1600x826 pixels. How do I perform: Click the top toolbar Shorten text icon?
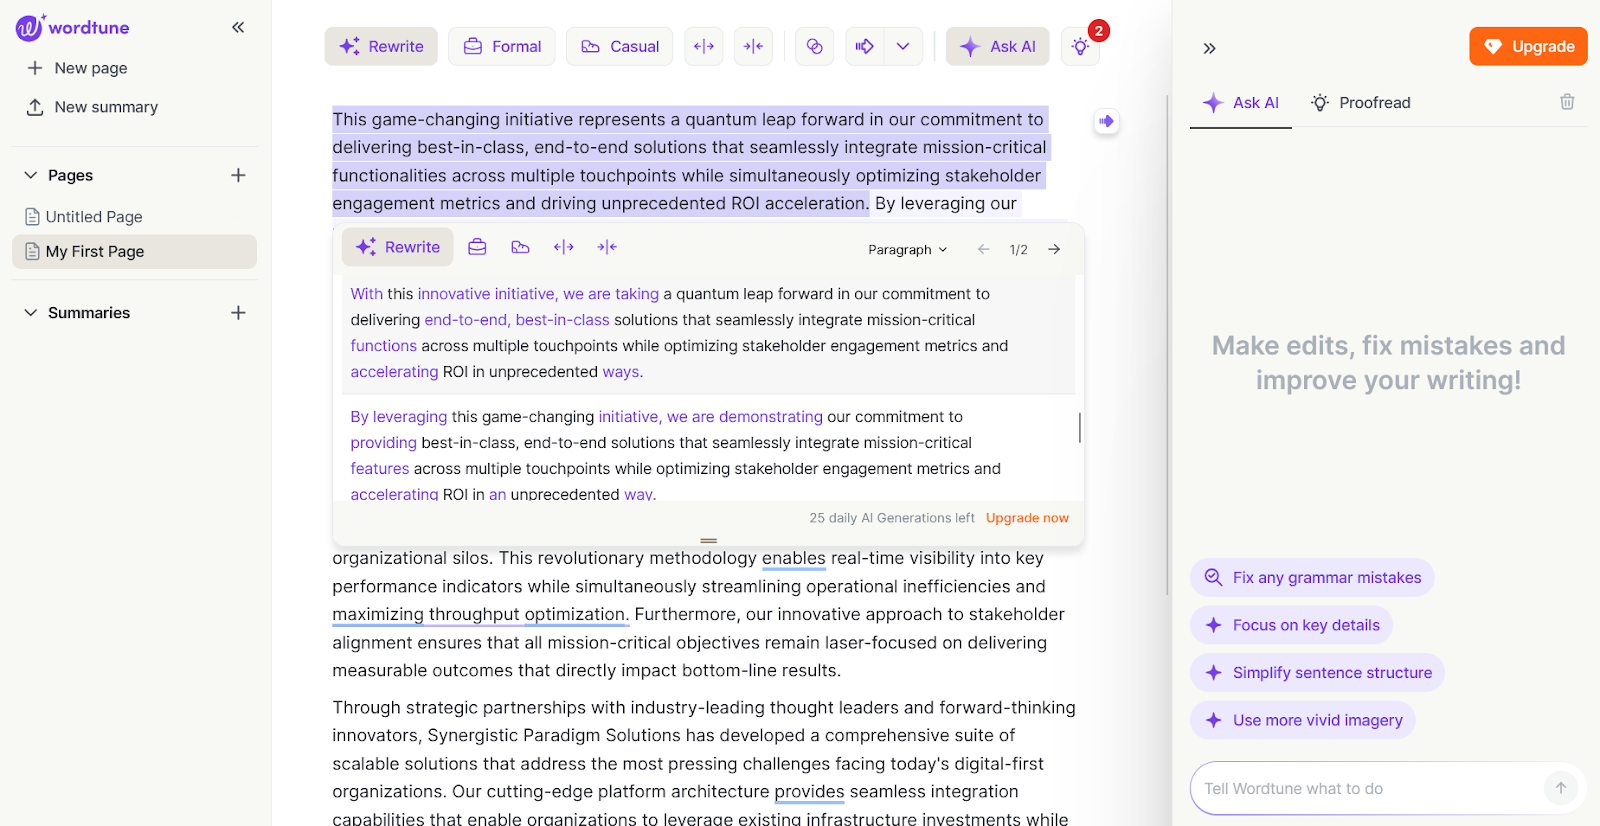753,46
